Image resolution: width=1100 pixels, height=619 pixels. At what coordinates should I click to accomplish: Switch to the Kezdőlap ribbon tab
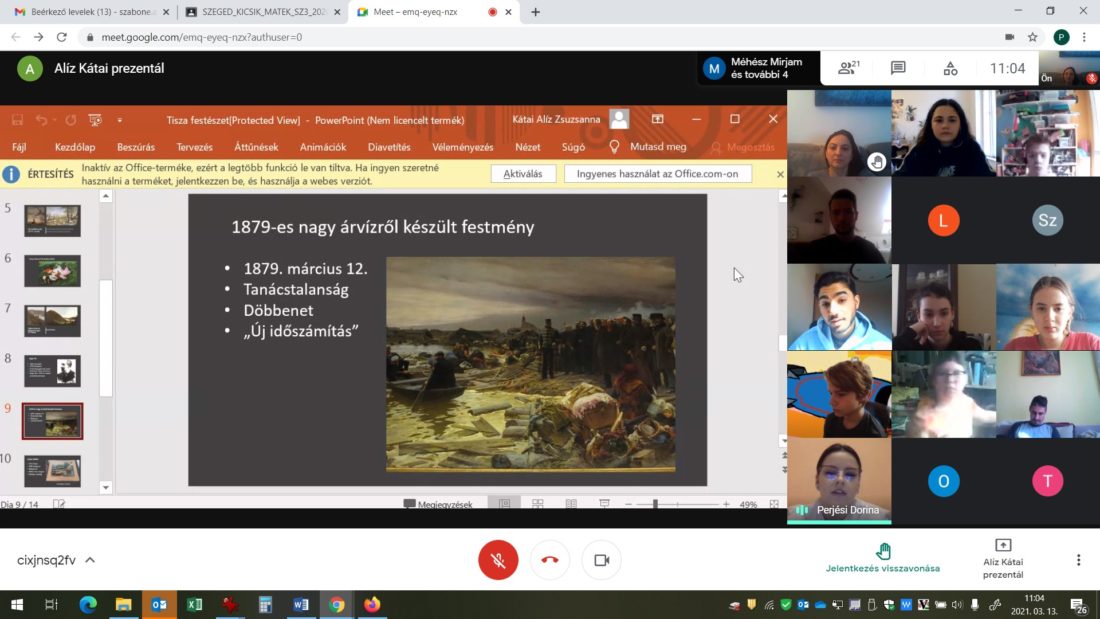click(x=74, y=147)
